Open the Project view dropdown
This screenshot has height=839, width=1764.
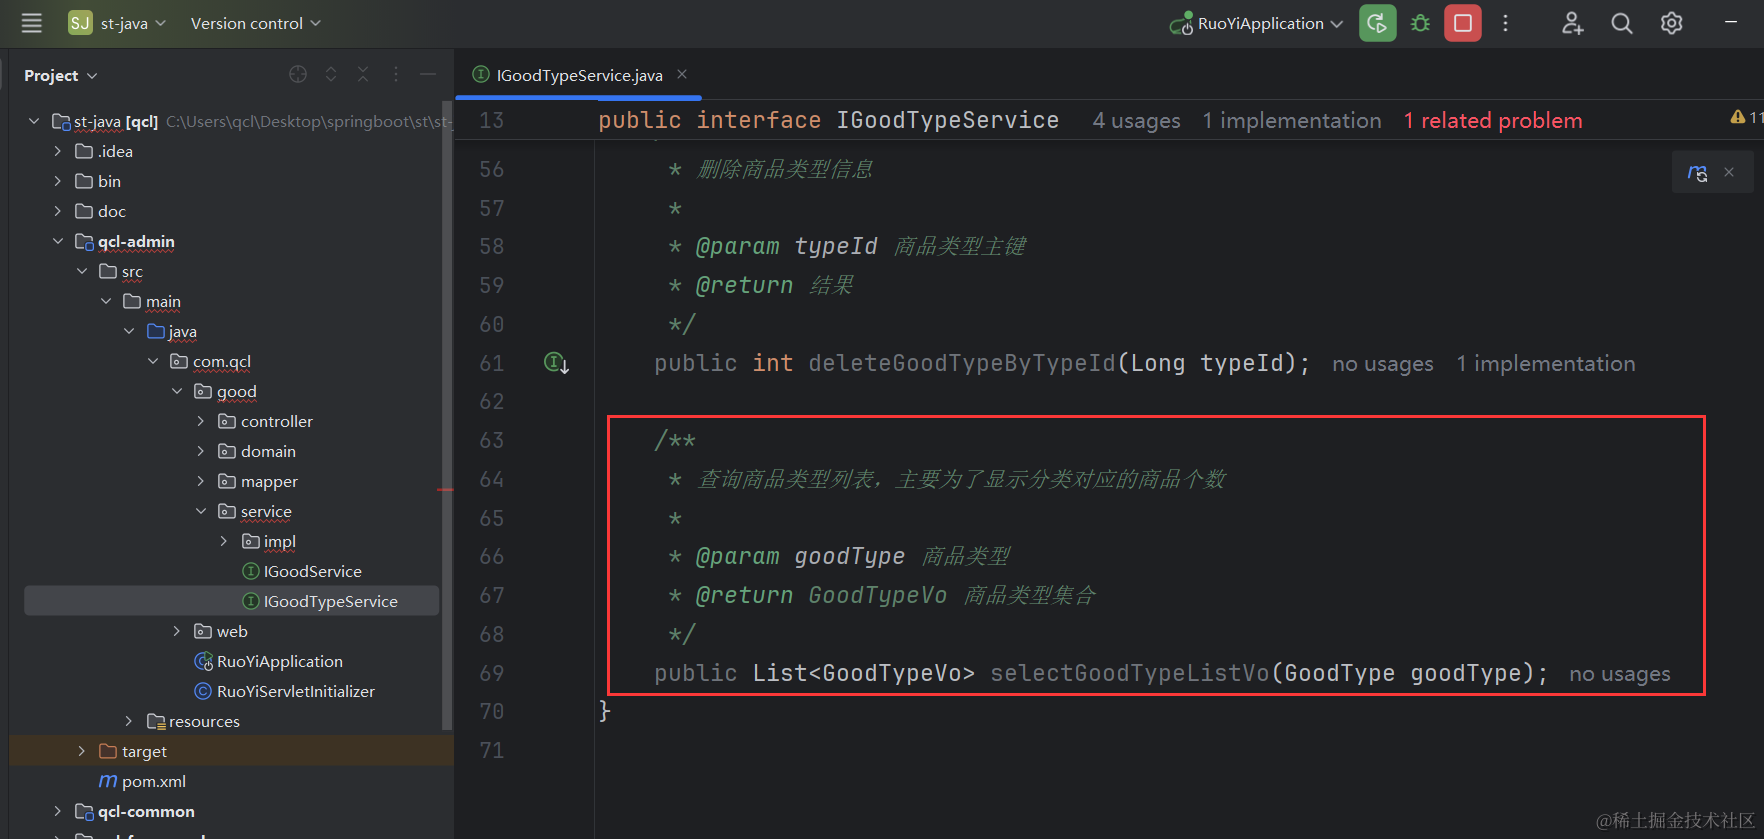(x=60, y=76)
